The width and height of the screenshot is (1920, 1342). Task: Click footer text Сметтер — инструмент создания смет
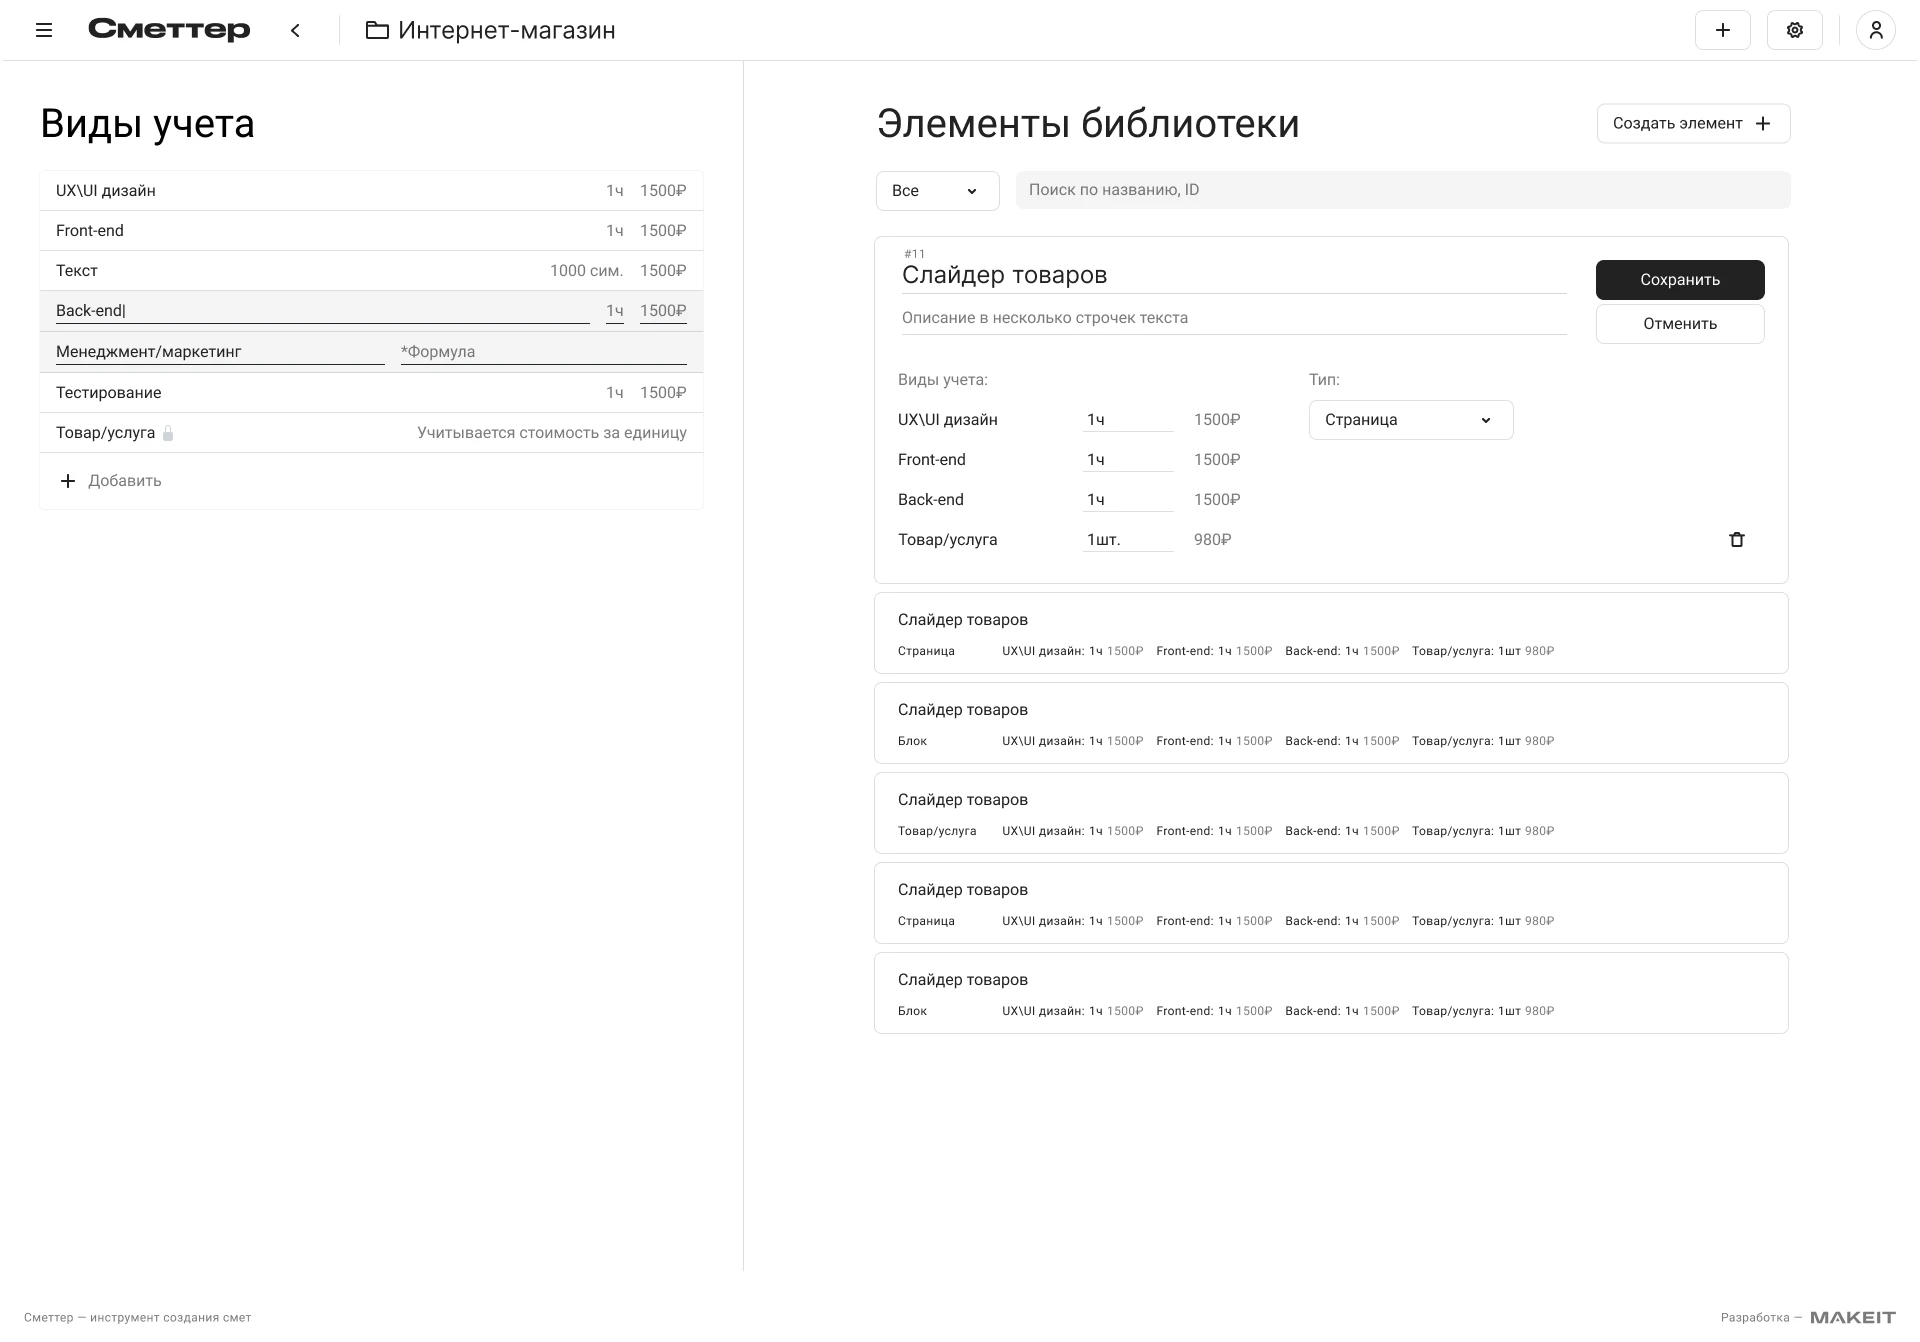pyautogui.click(x=137, y=1318)
